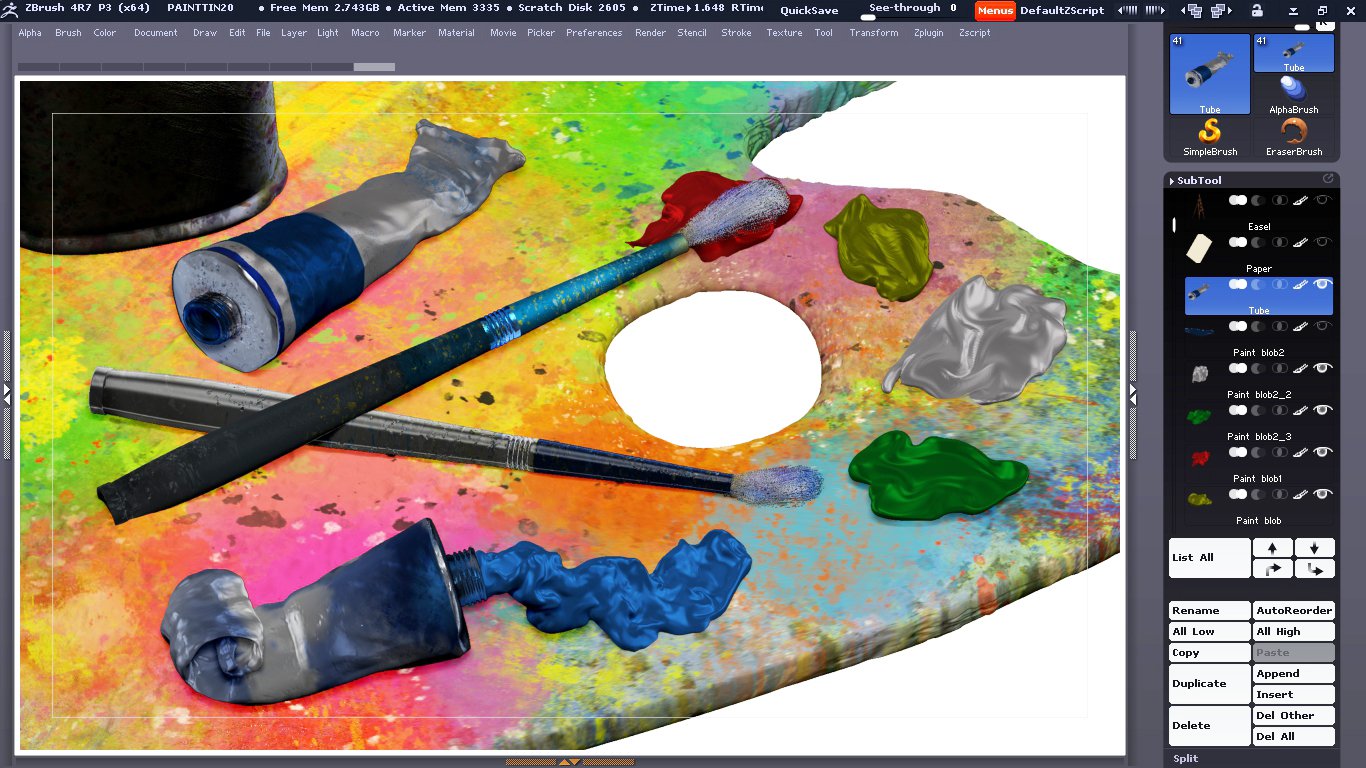Collapse the left tray via divider arrow
1366x768 pixels.
7,393
